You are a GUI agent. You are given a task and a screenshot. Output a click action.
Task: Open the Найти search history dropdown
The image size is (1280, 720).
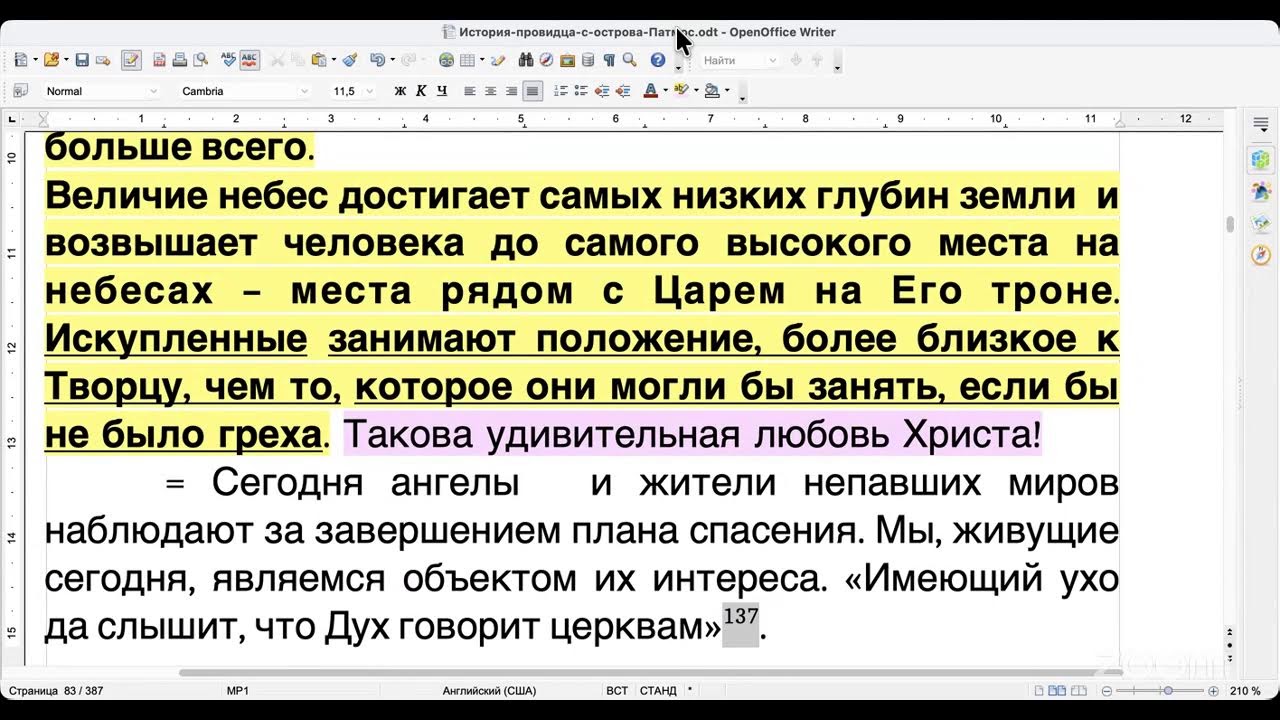tap(772, 60)
